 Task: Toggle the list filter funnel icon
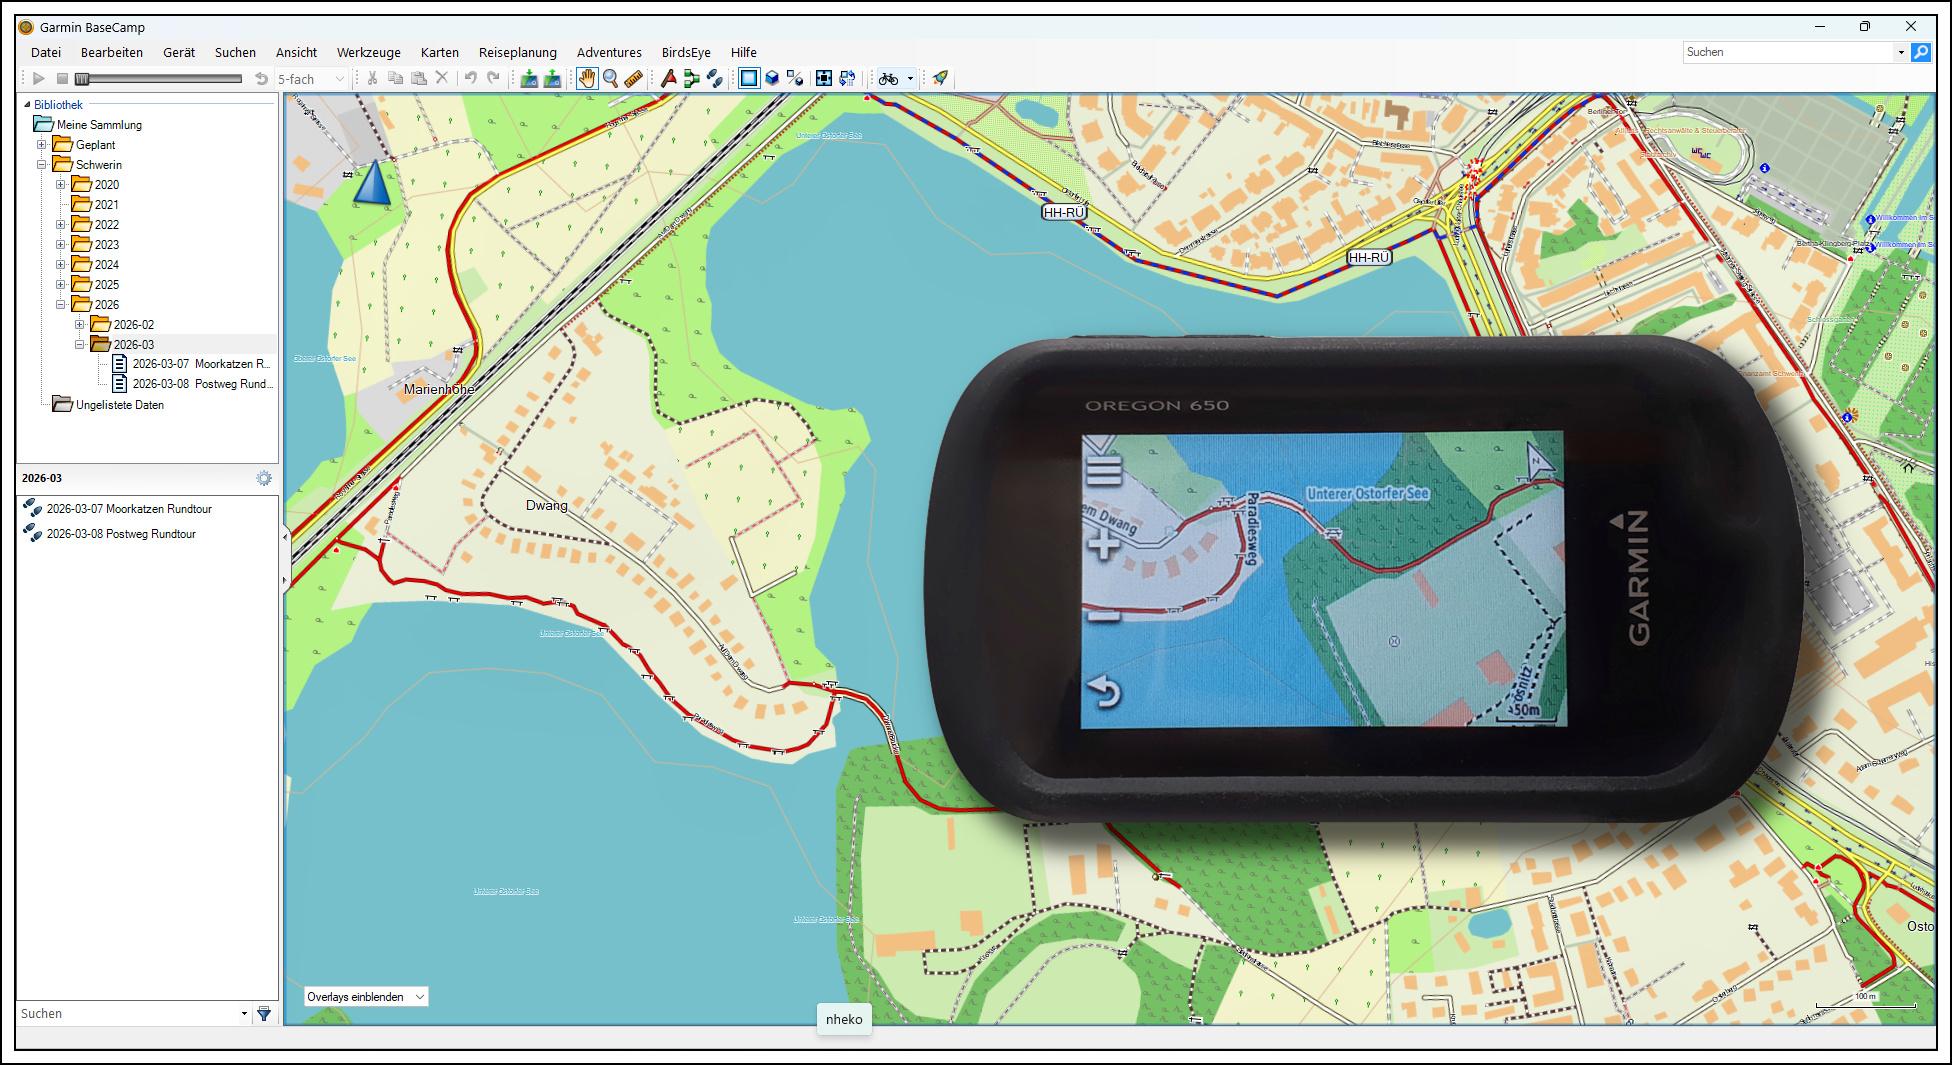coord(264,1014)
